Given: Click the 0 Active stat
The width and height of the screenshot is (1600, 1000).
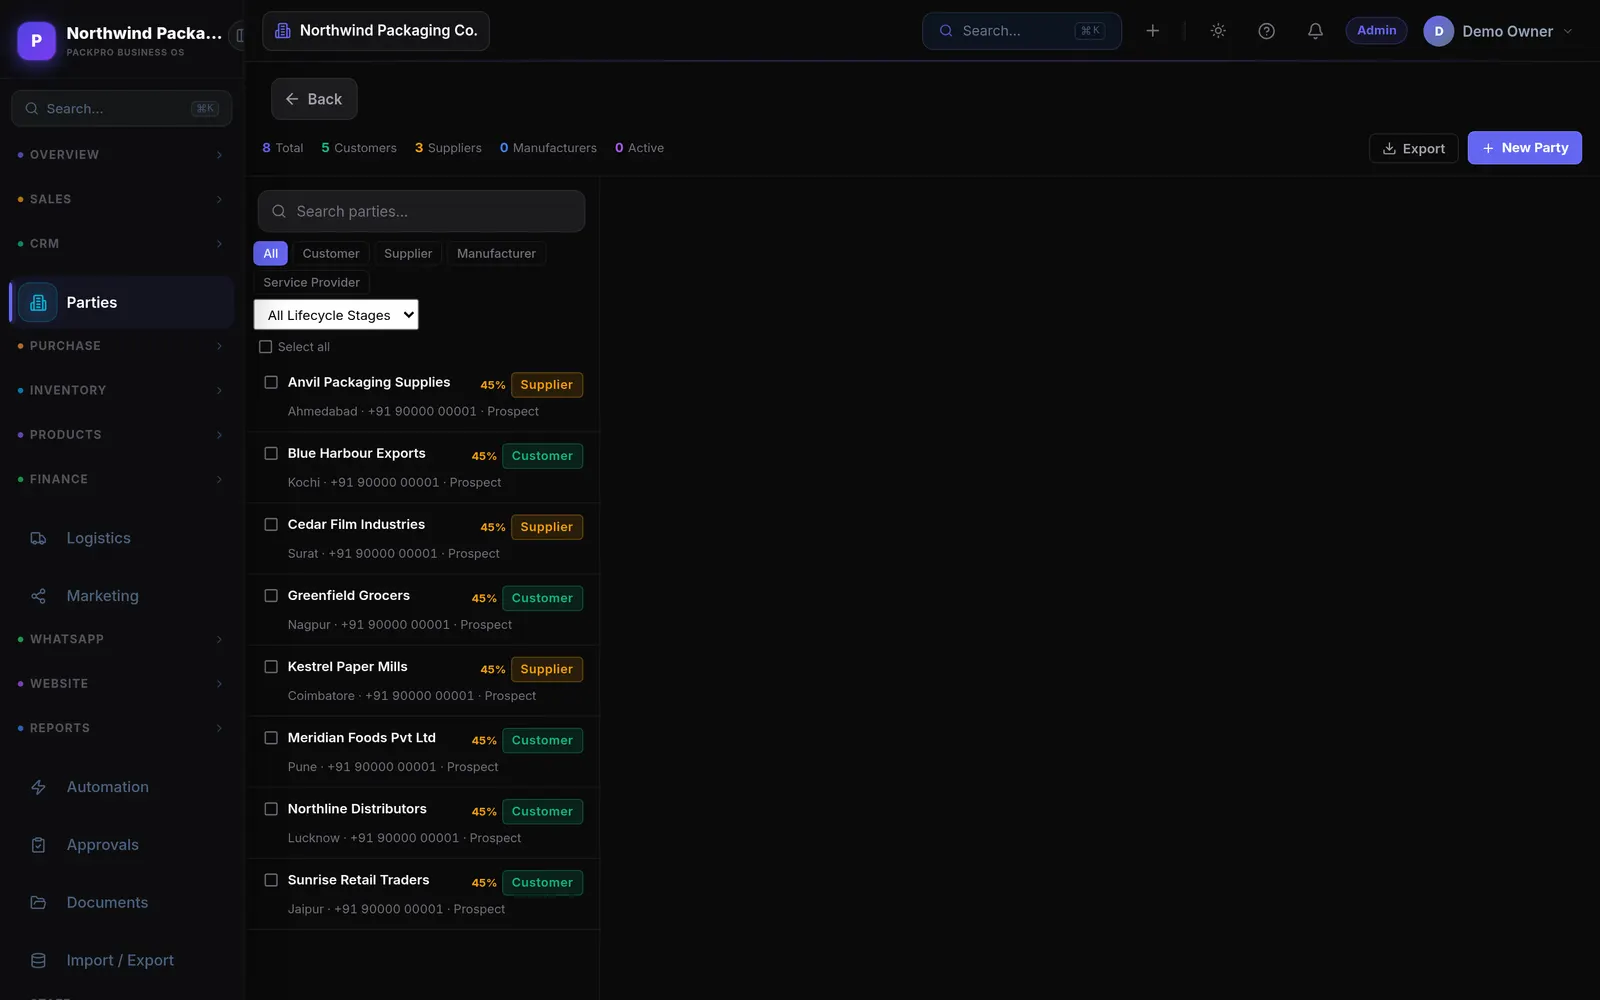Looking at the screenshot, I should pyautogui.click(x=639, y=148).
